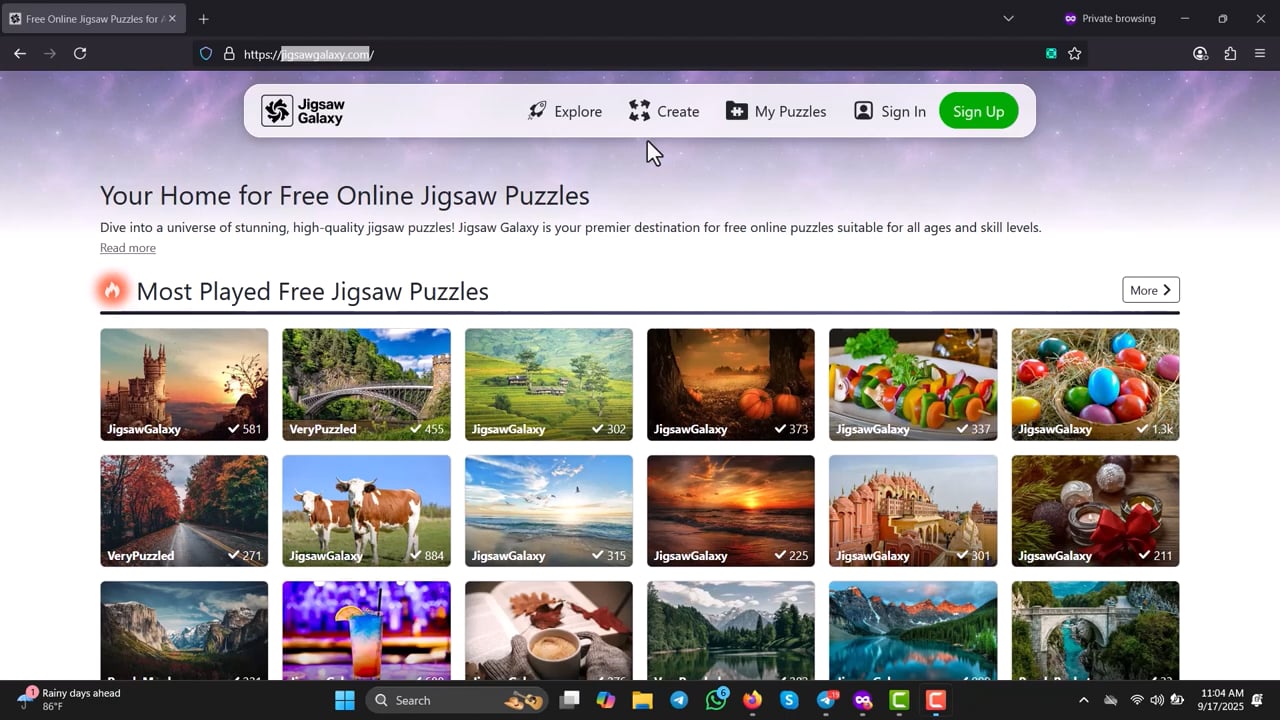Click the Windows Start button
This screenshot has height=720, width=1280.
click(344, 700)
